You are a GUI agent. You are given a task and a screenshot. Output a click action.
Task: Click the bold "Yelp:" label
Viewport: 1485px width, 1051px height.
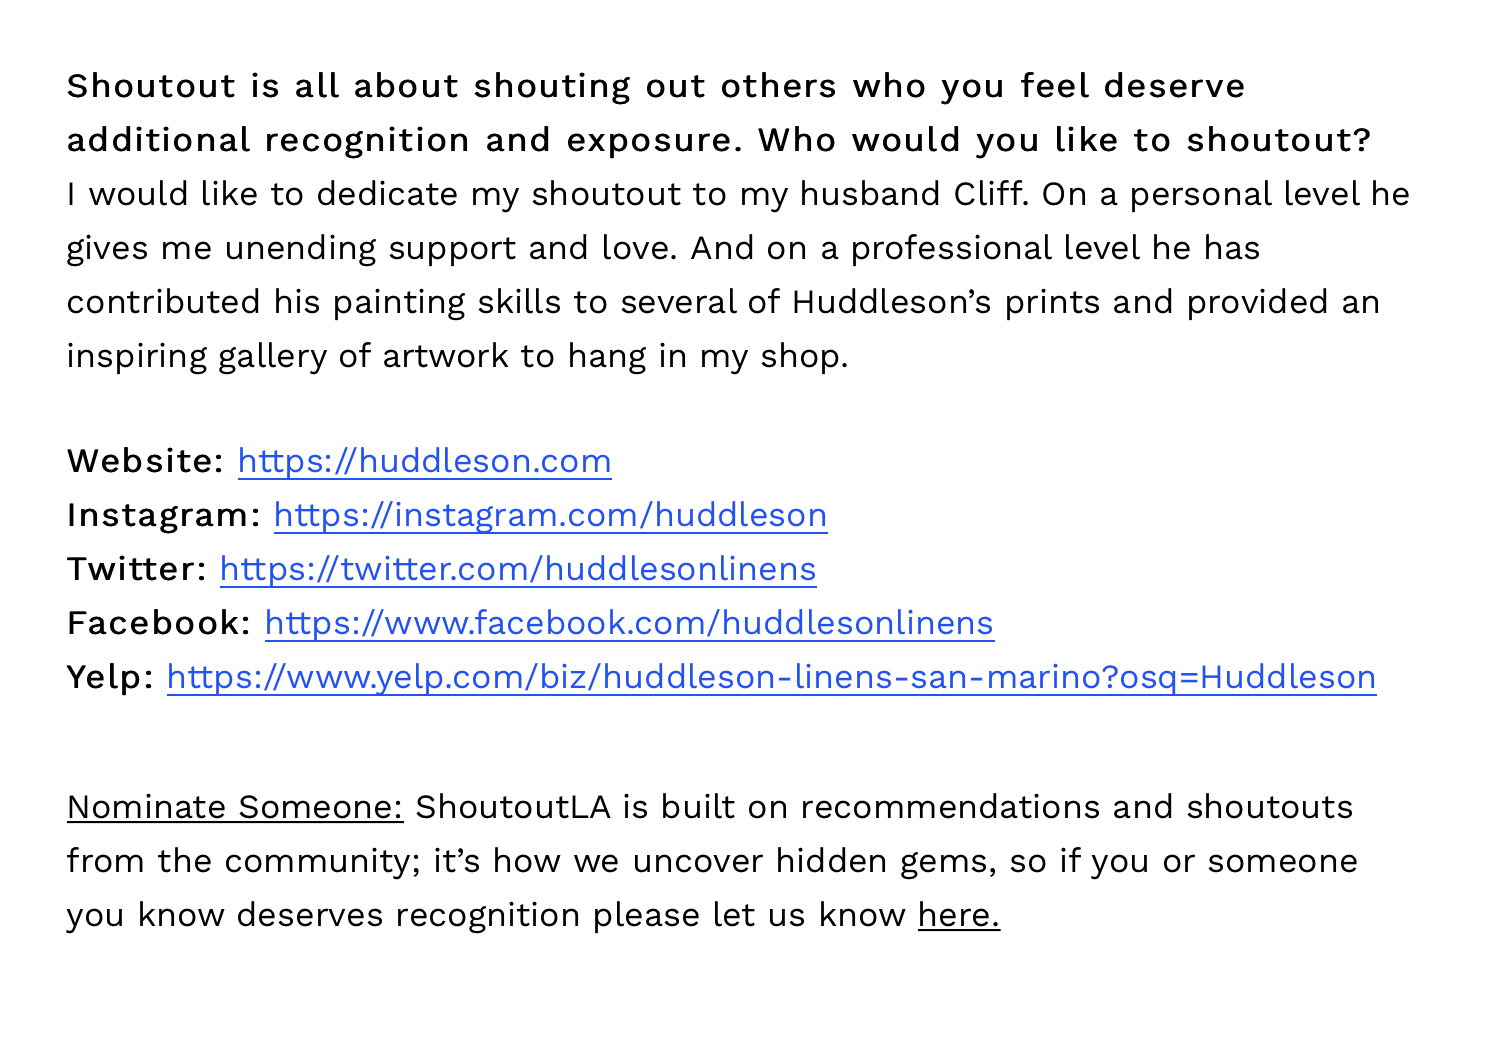tap(110, 677)
